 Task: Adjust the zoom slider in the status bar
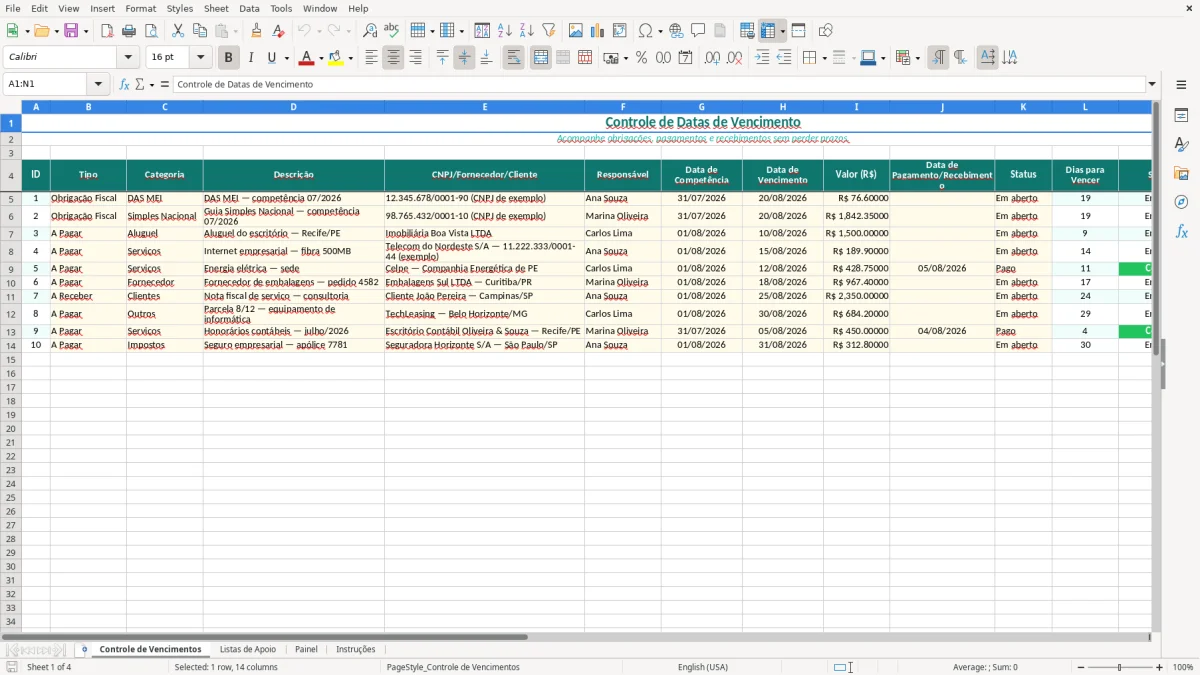(1120, 667)
